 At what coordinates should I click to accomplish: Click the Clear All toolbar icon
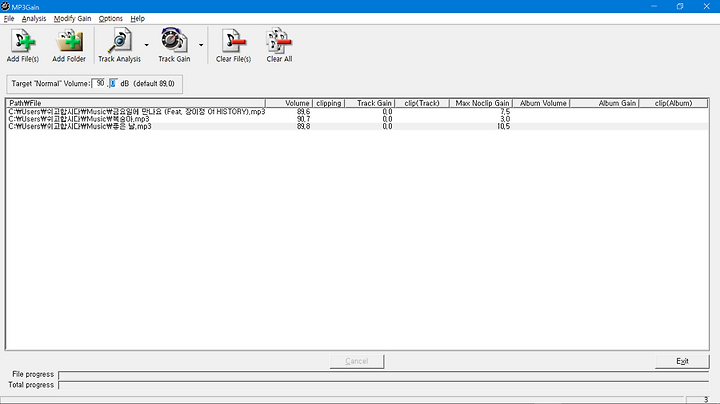coord(279,45)
